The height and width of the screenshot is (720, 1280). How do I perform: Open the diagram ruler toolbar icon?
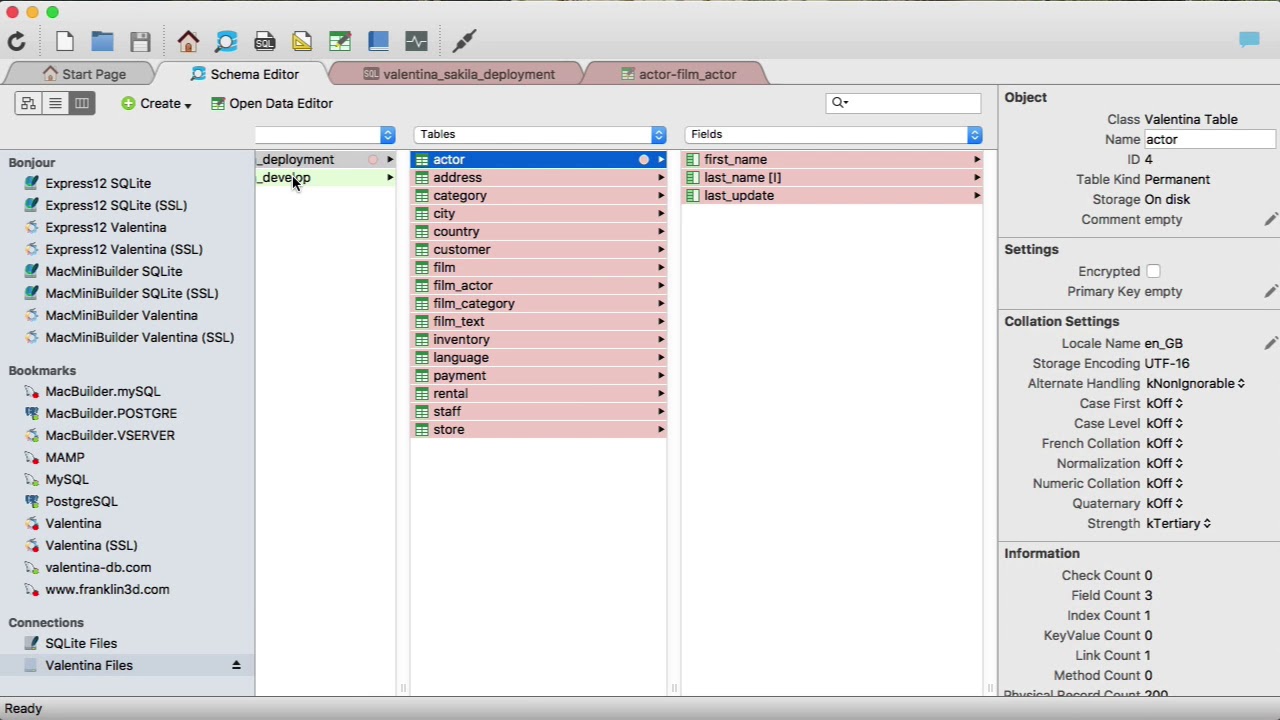[x=302, y=41]
